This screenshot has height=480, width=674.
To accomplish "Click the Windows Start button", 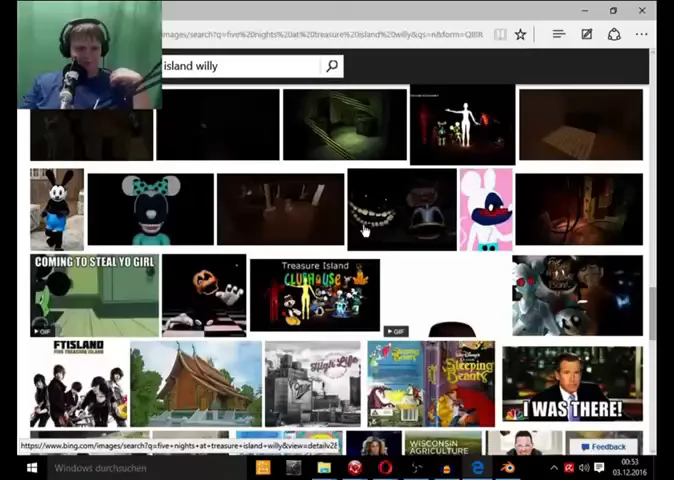I will pos(31,468).
